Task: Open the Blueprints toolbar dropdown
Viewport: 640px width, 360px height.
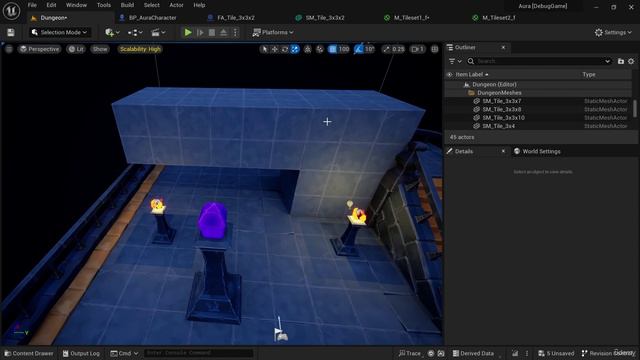Action: coord(135,32)
